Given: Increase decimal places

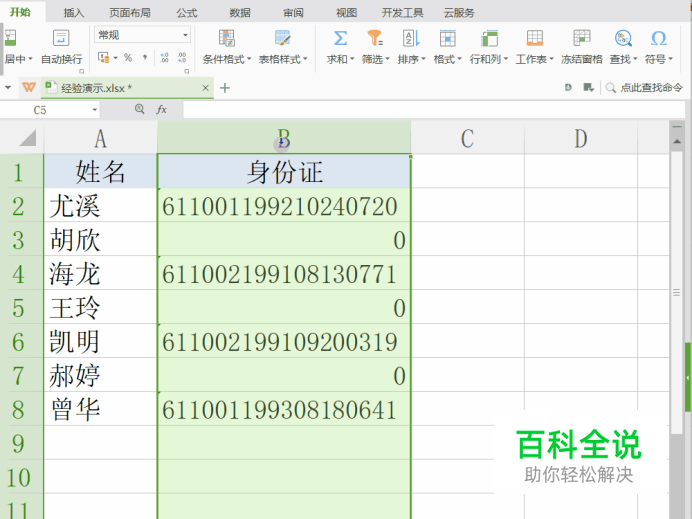Looking at the screenshot, I should 165,57.
